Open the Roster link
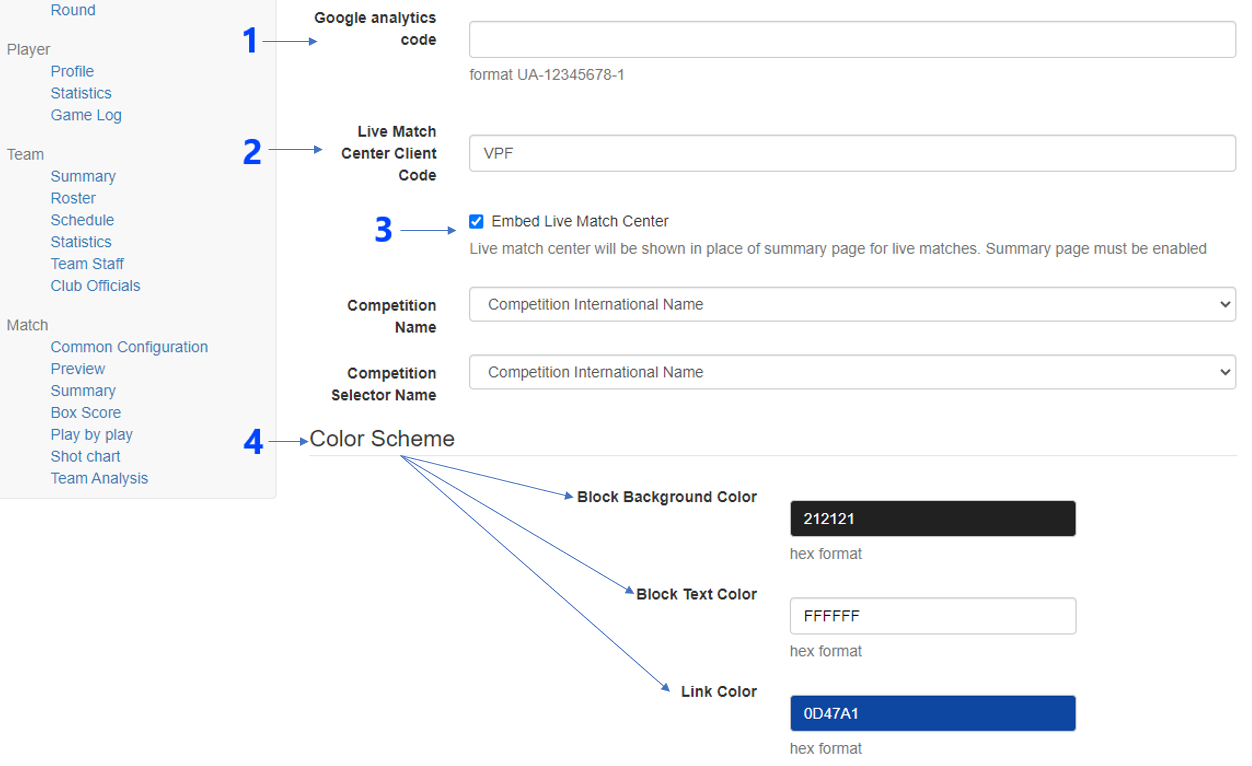This screenshot has height=766, width=1252. click(73, 198)
